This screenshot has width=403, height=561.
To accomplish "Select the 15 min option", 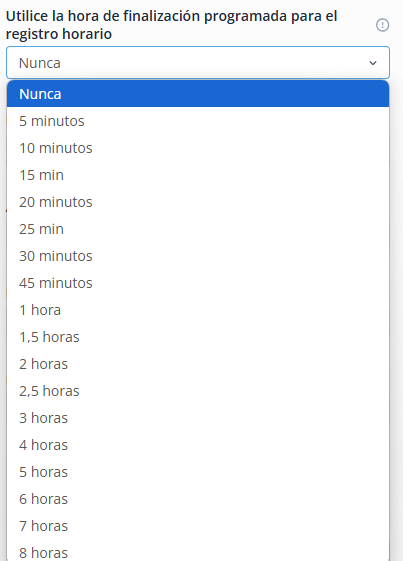I will click(198, 175).
